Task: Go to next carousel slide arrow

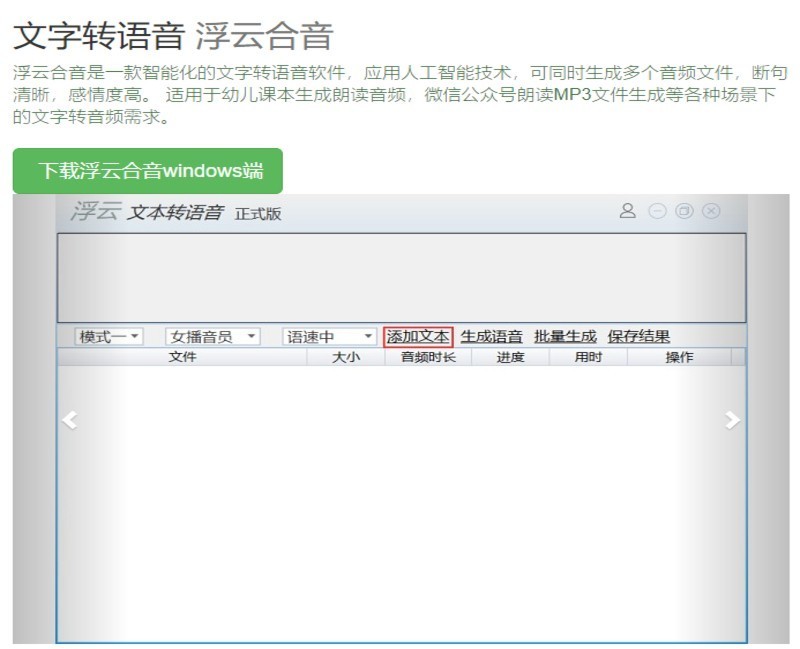Action: coord(732,420)
